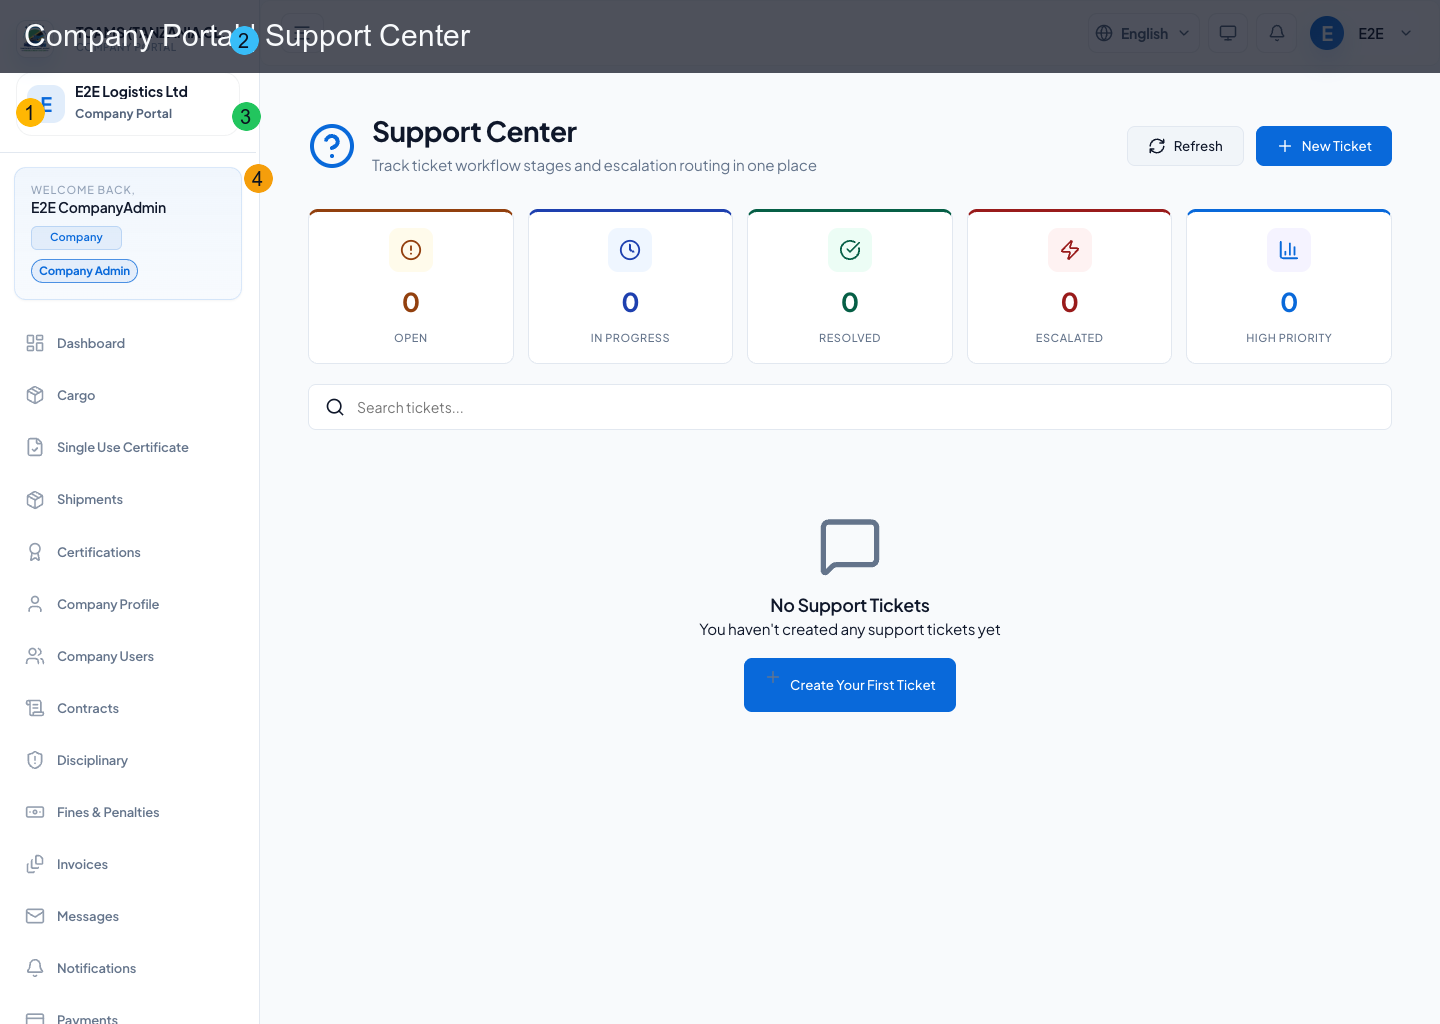
Task: Click the Disciplinary shield icon
Action: point(35,760)
